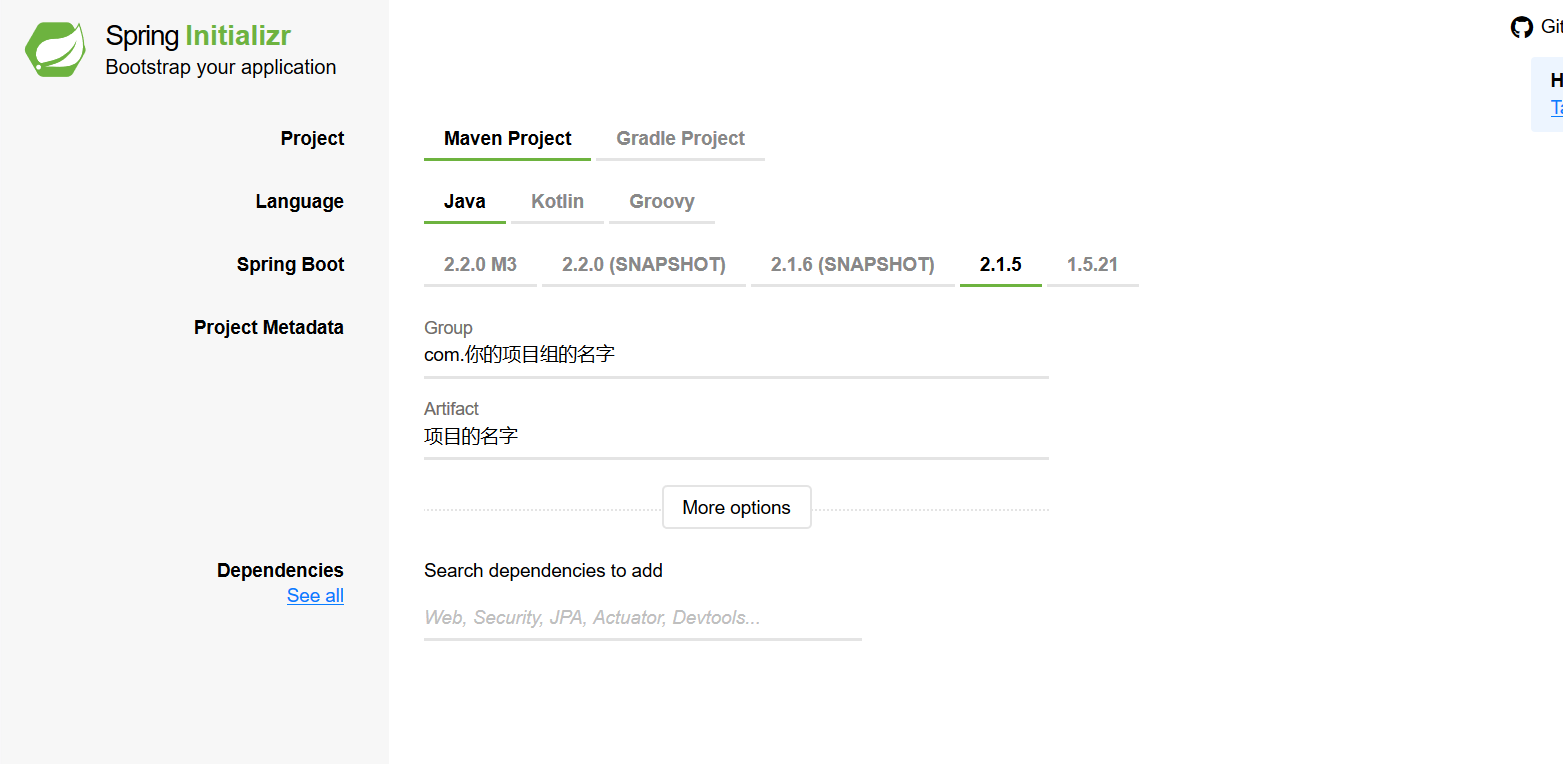Select Maven Project option
Image resolution: width=1563 pixels, height=764 pixels.
pyautogui.click(x=507, y=139)
